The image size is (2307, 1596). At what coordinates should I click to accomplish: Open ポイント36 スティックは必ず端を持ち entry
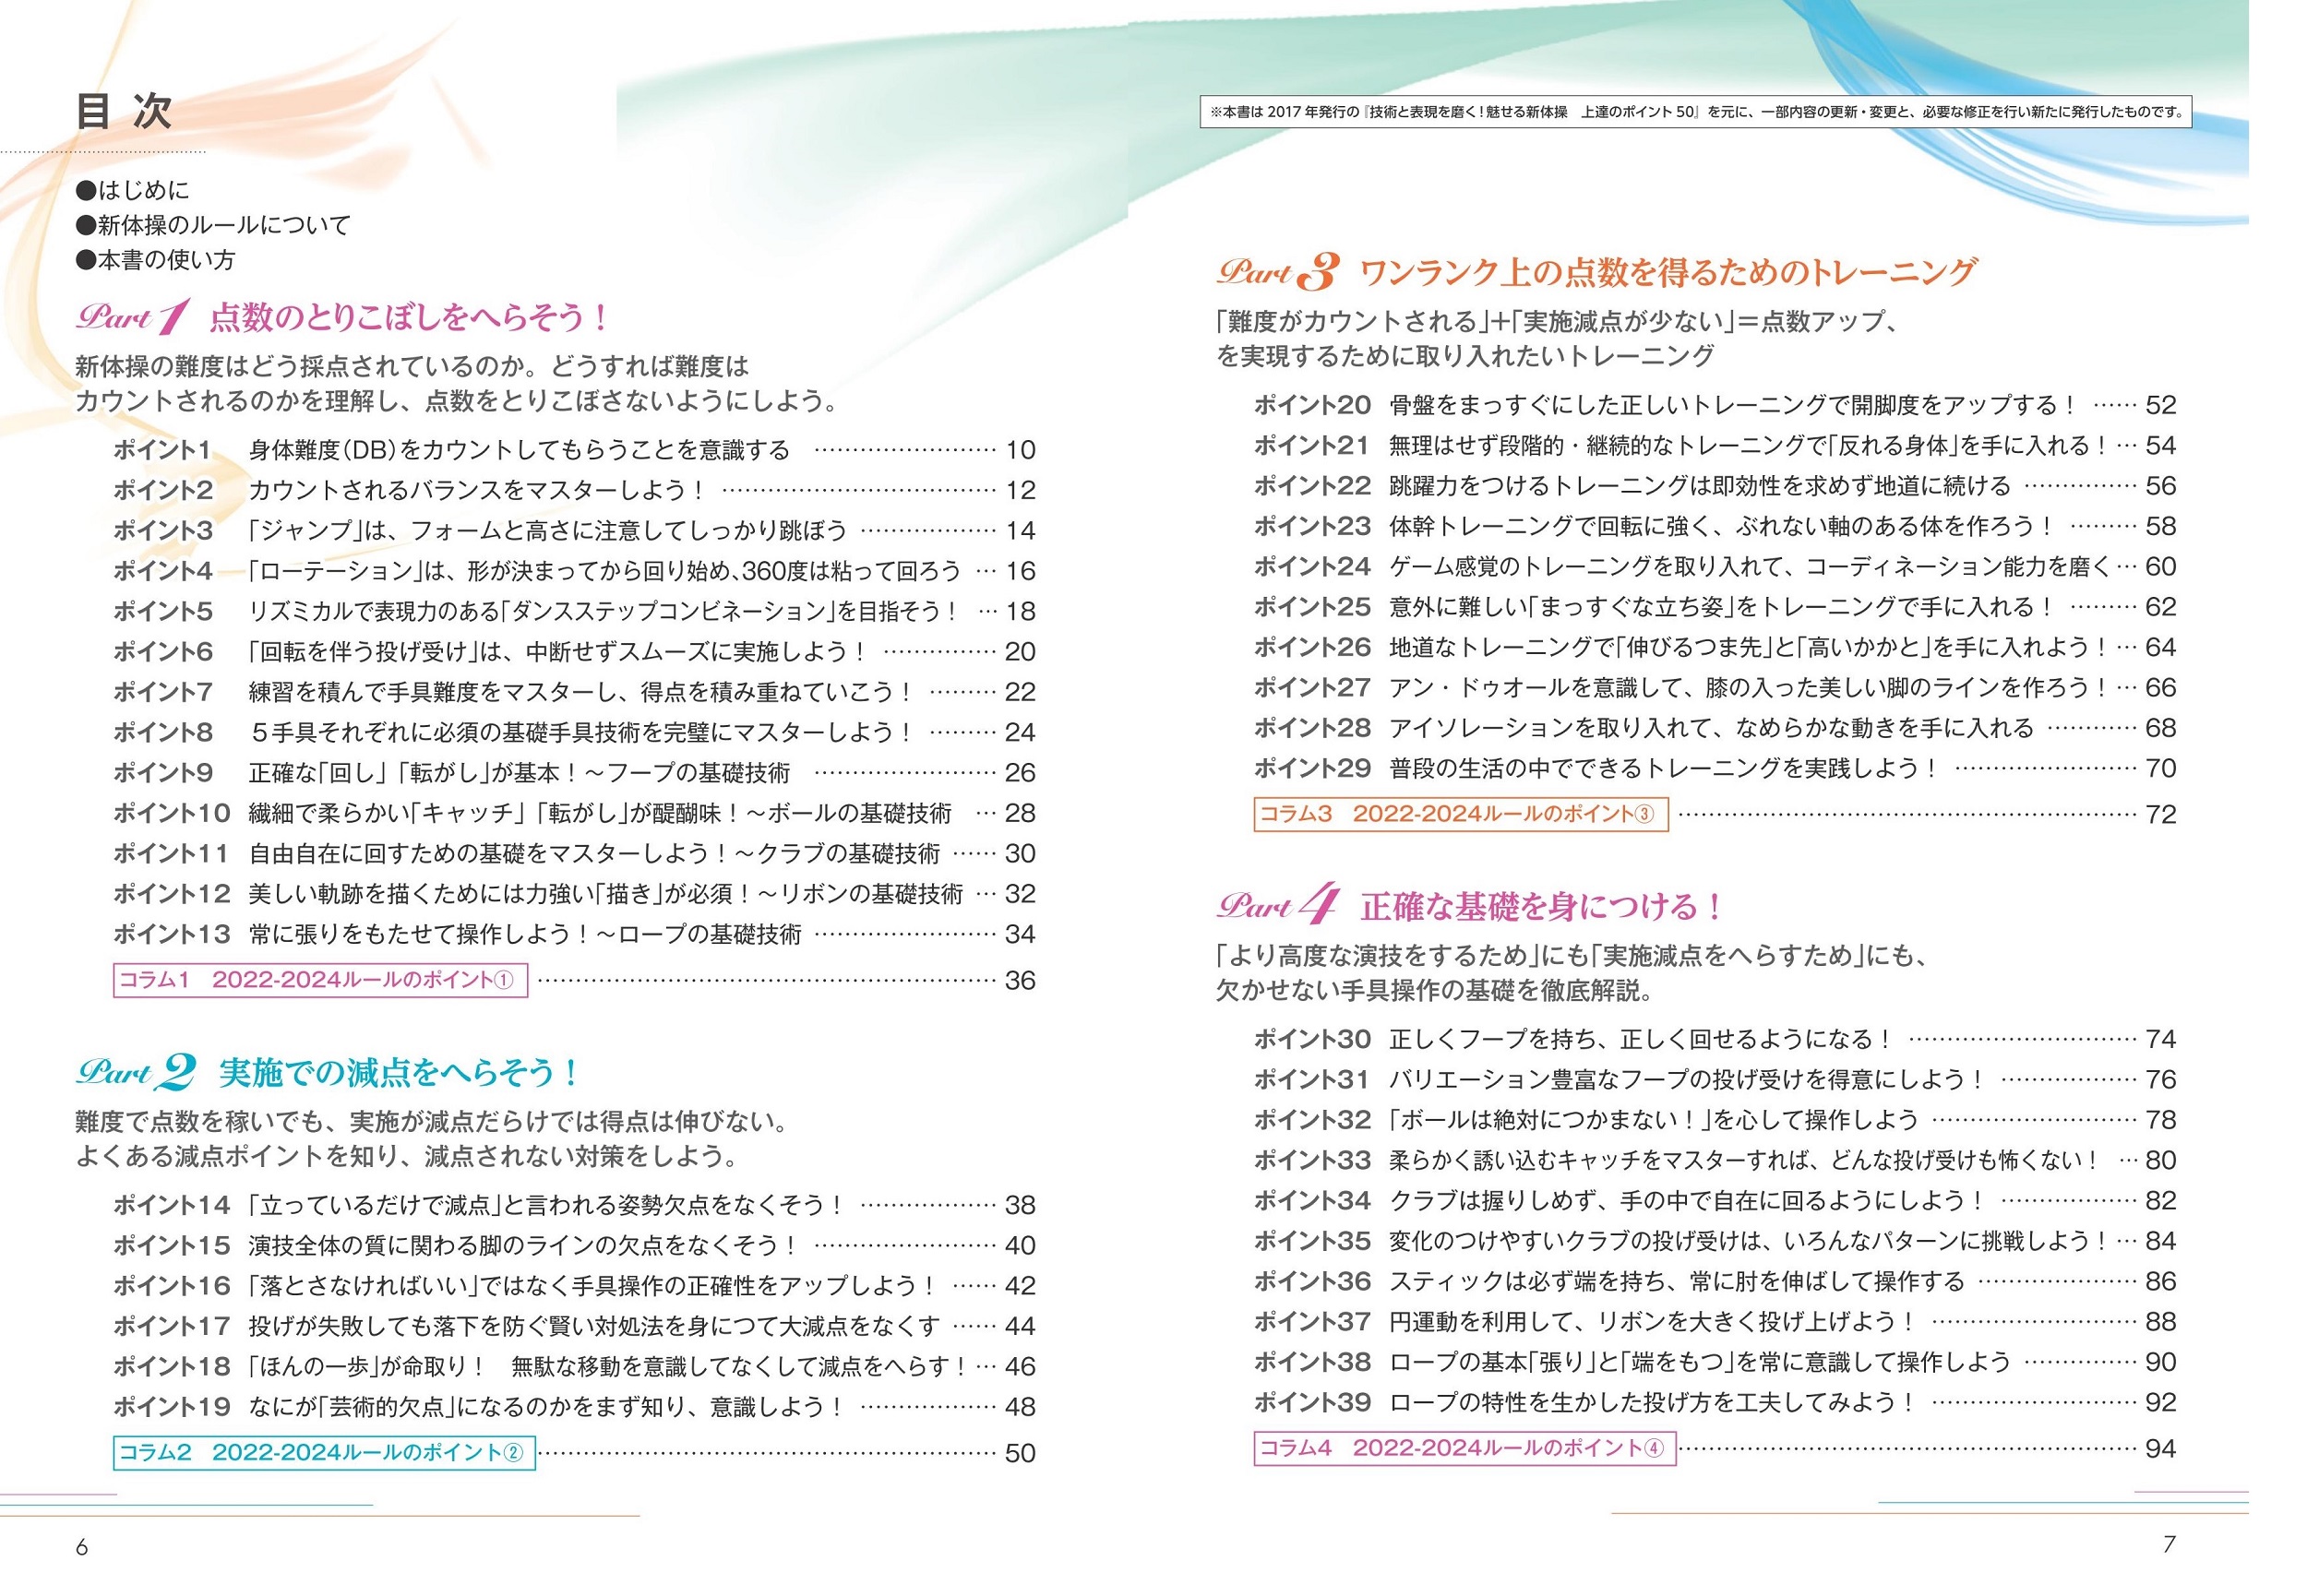click(1715, 1282)
